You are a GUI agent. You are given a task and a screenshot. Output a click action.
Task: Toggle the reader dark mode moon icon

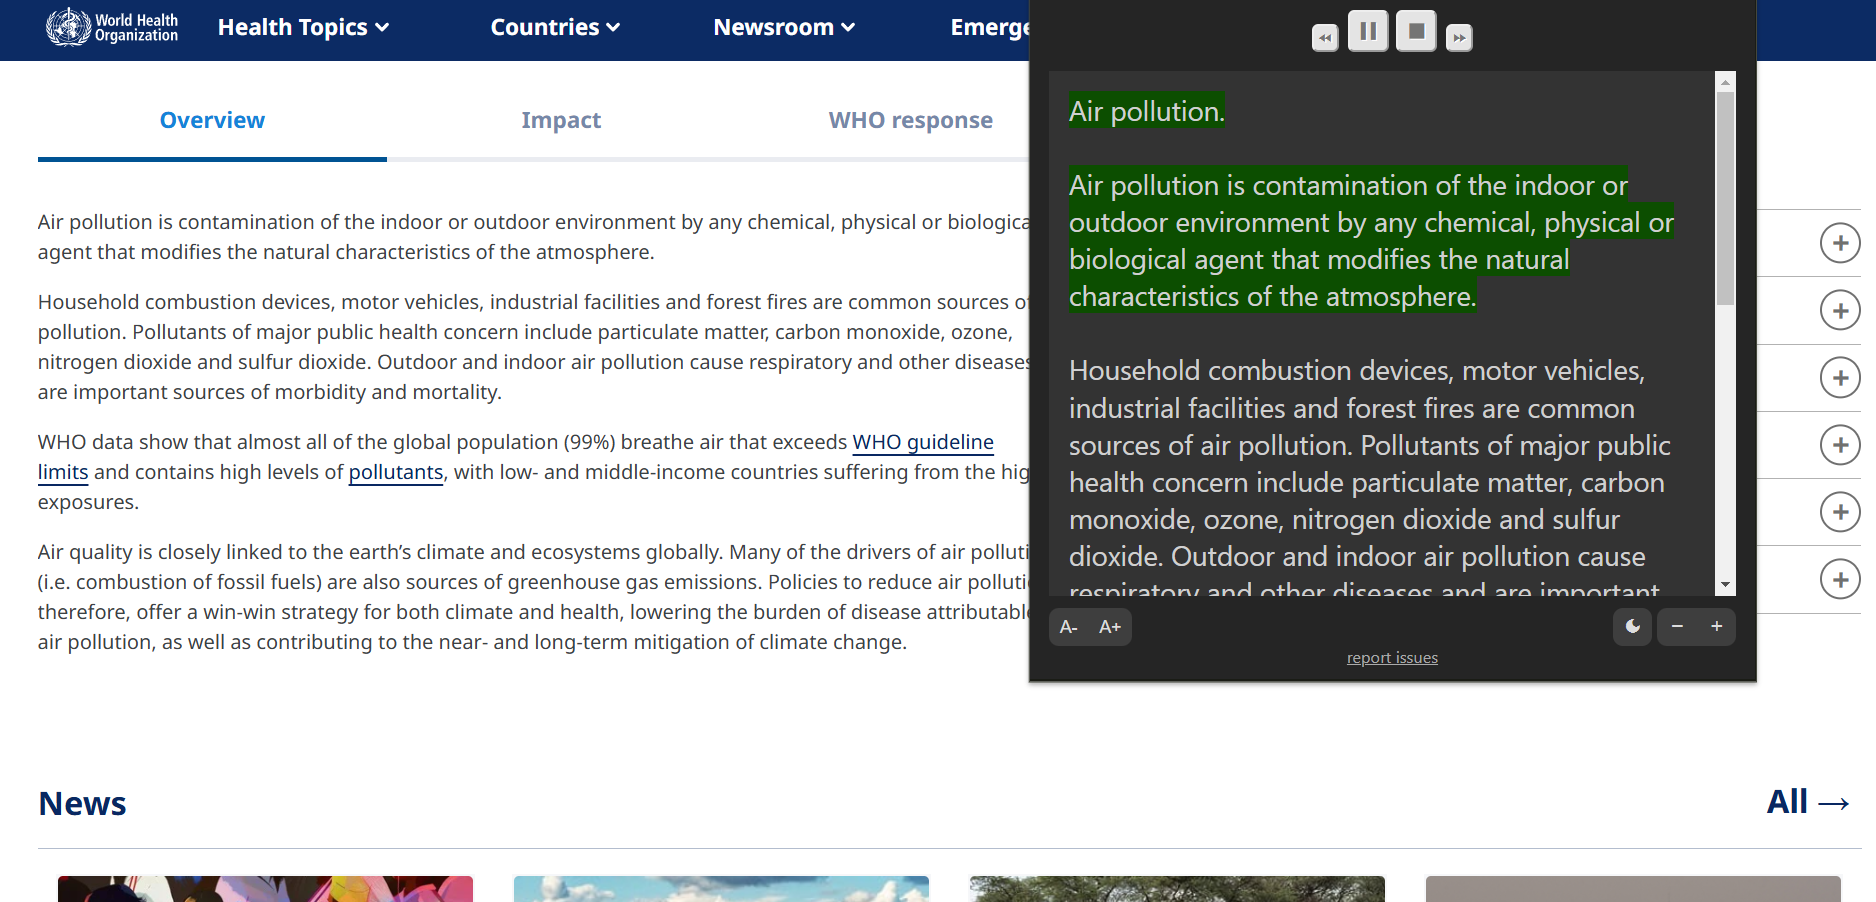(x=1633, y=627)
